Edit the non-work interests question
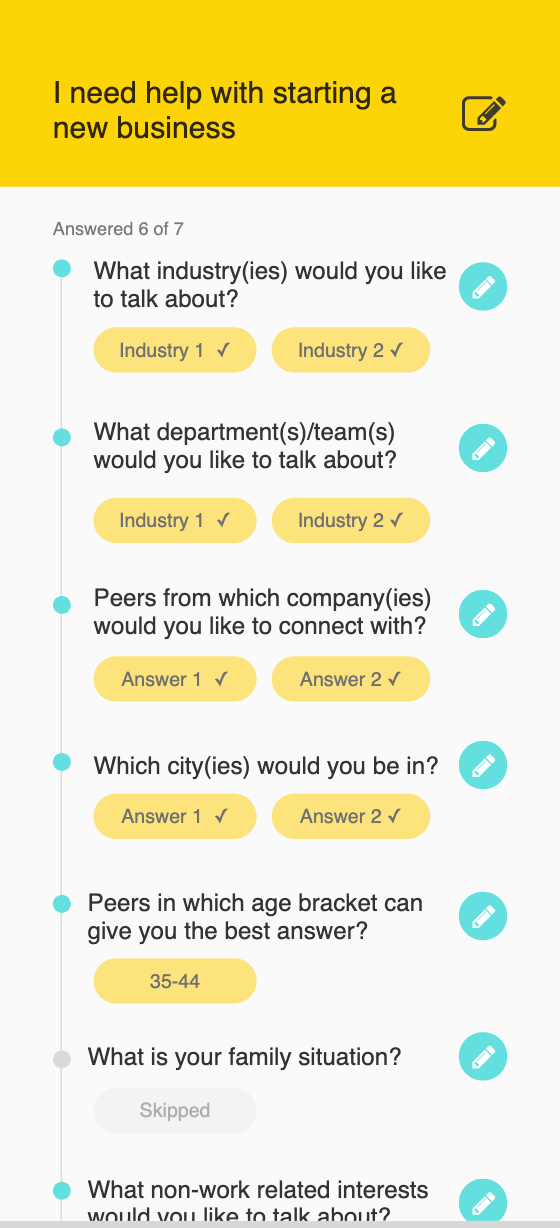Viewport: 560px width, 1228px height. tap(483, 1202)
